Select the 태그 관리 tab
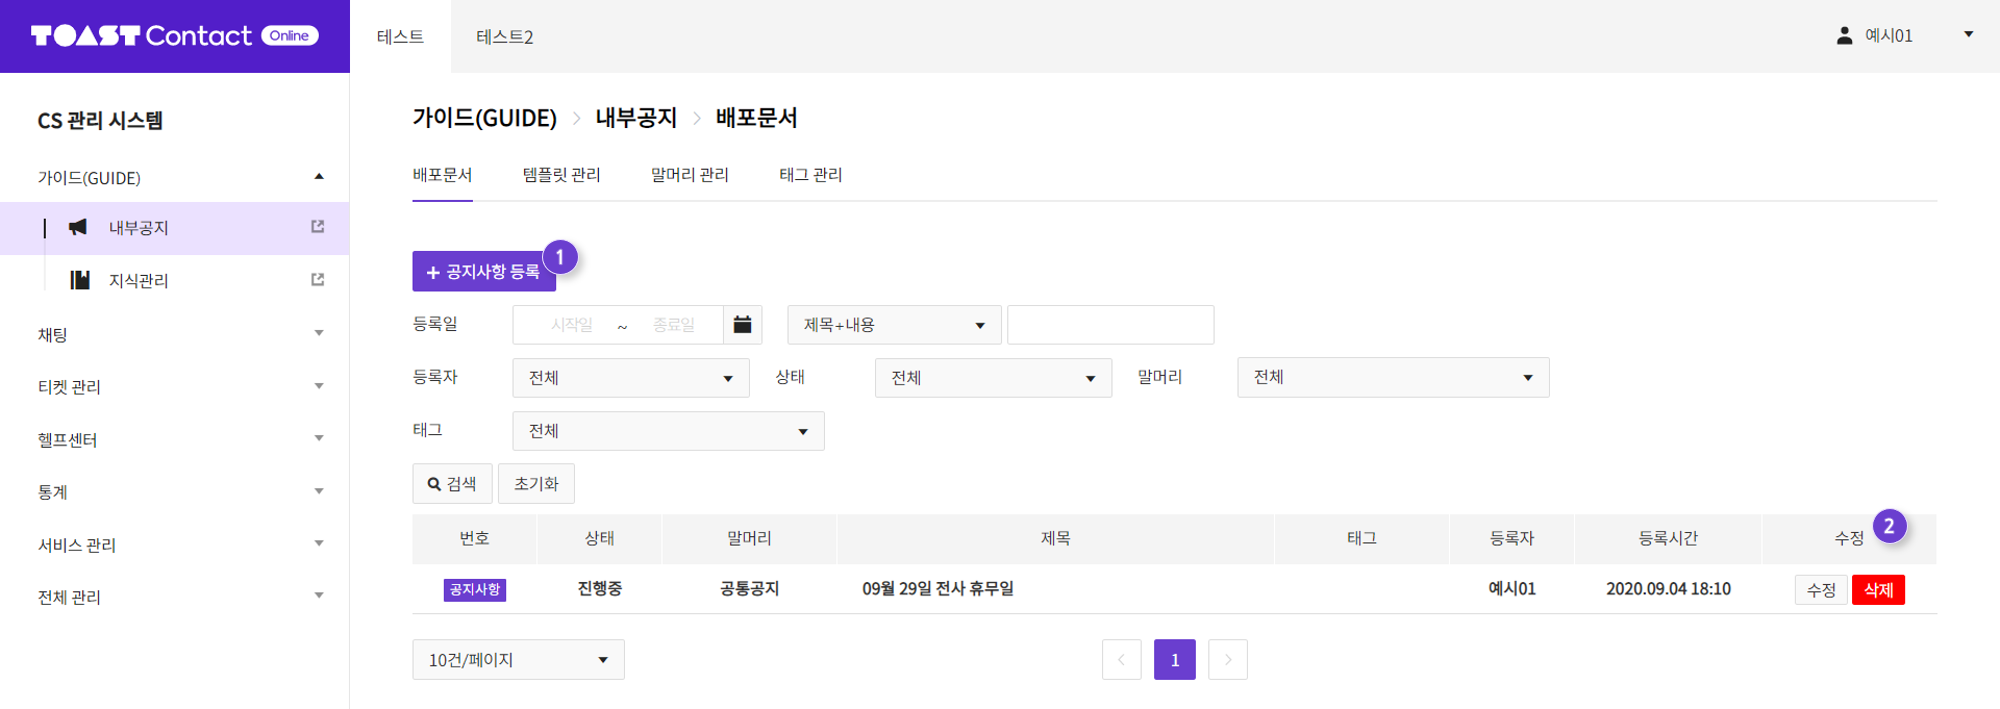 (x=811, y=175)
